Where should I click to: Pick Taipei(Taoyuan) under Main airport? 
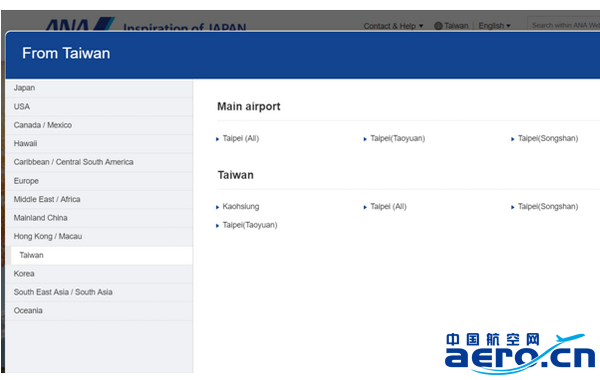coord(398,139)
